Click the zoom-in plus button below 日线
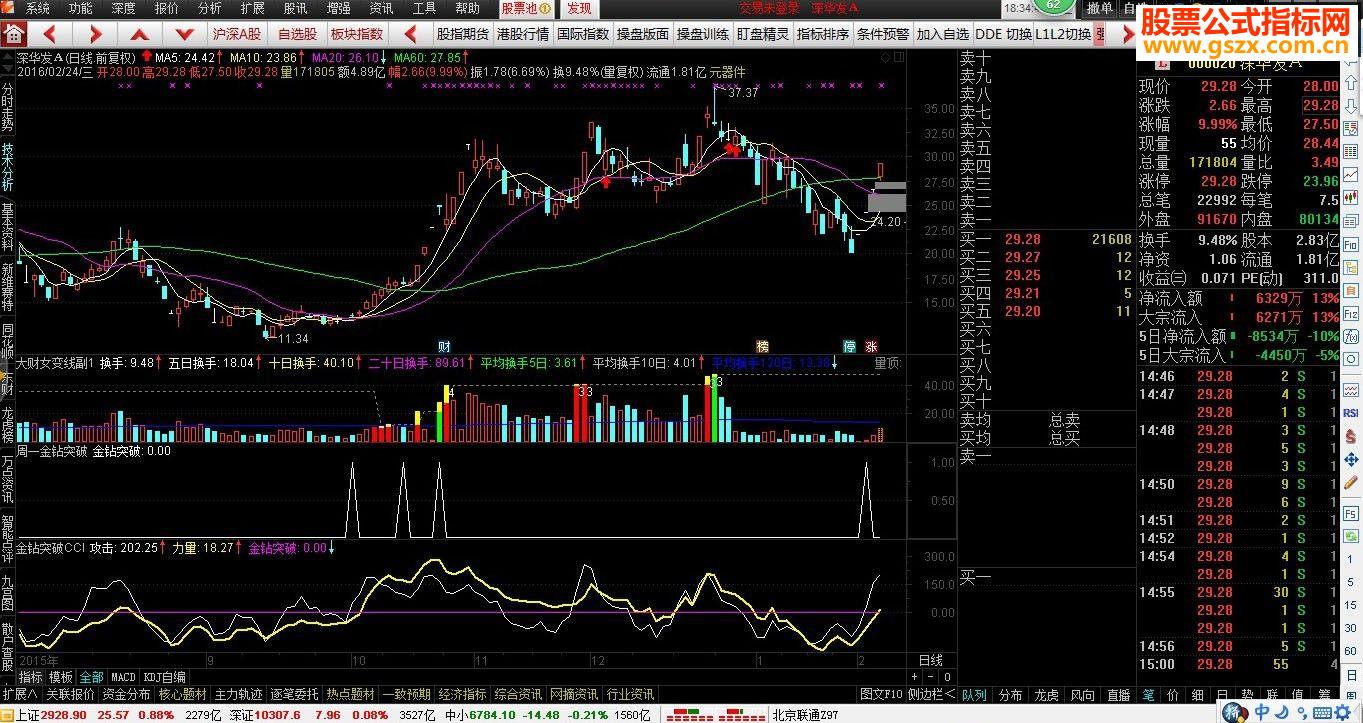 click(x=914, y=676)
